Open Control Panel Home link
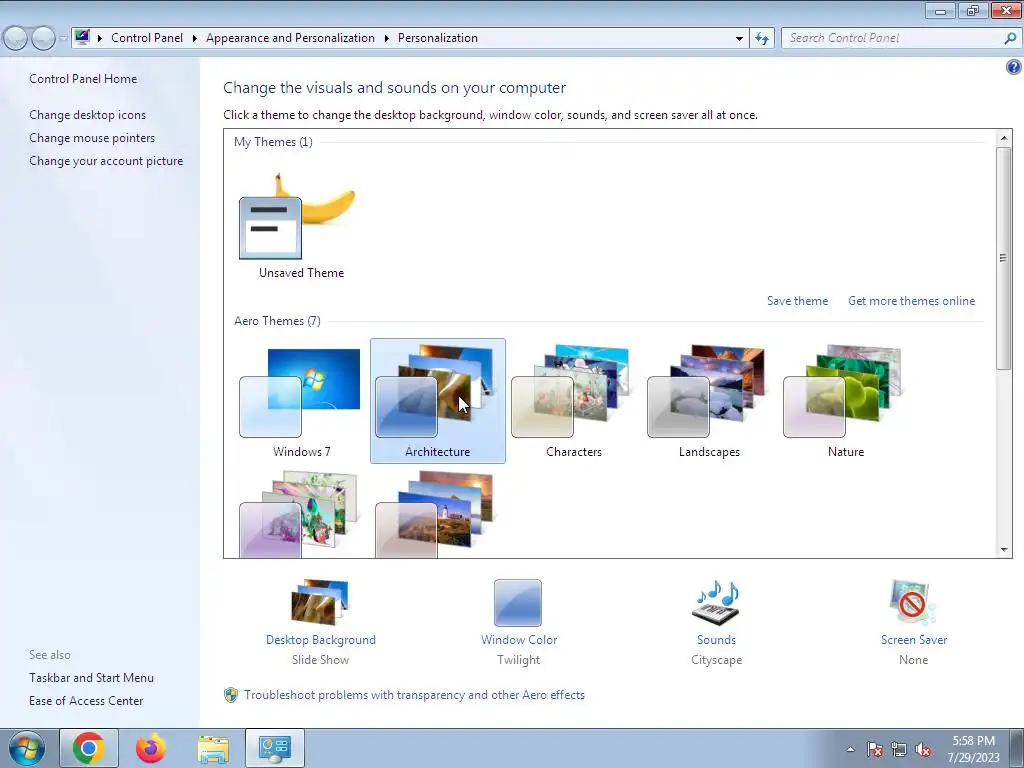1024x768 pixels. [x=83, y=78]
